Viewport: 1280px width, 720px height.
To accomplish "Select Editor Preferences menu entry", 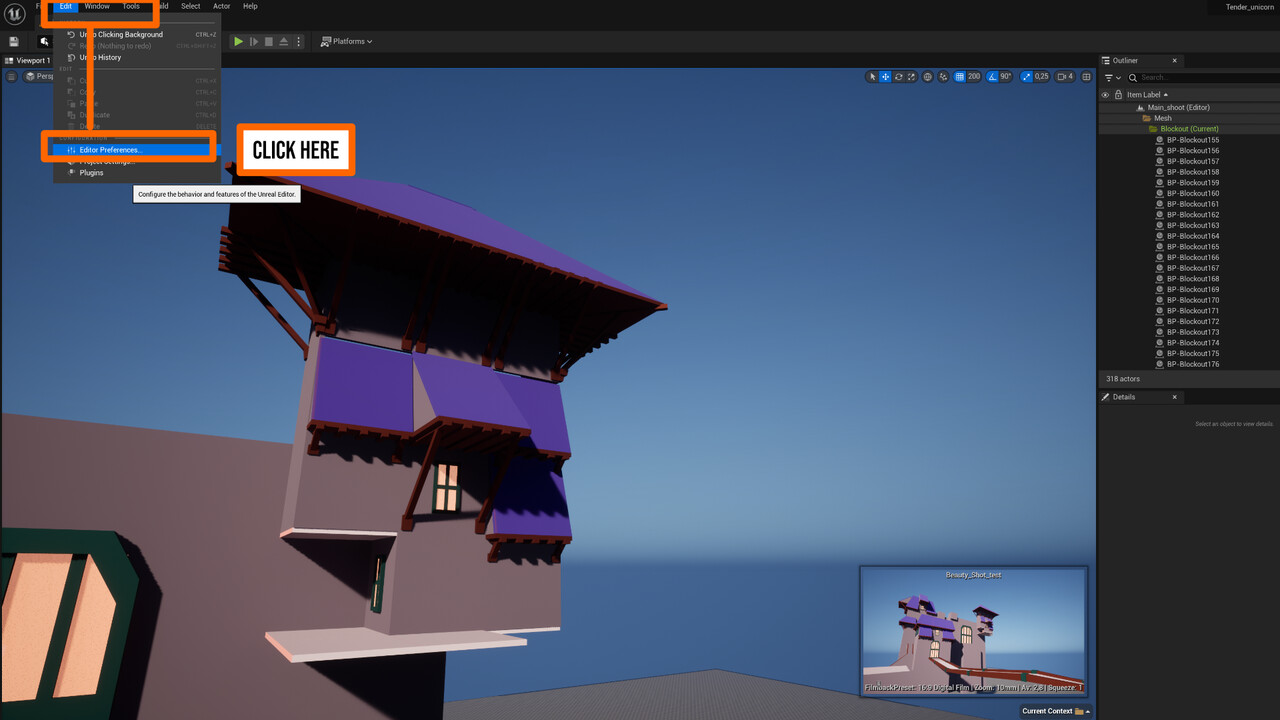I will point(137,150).
